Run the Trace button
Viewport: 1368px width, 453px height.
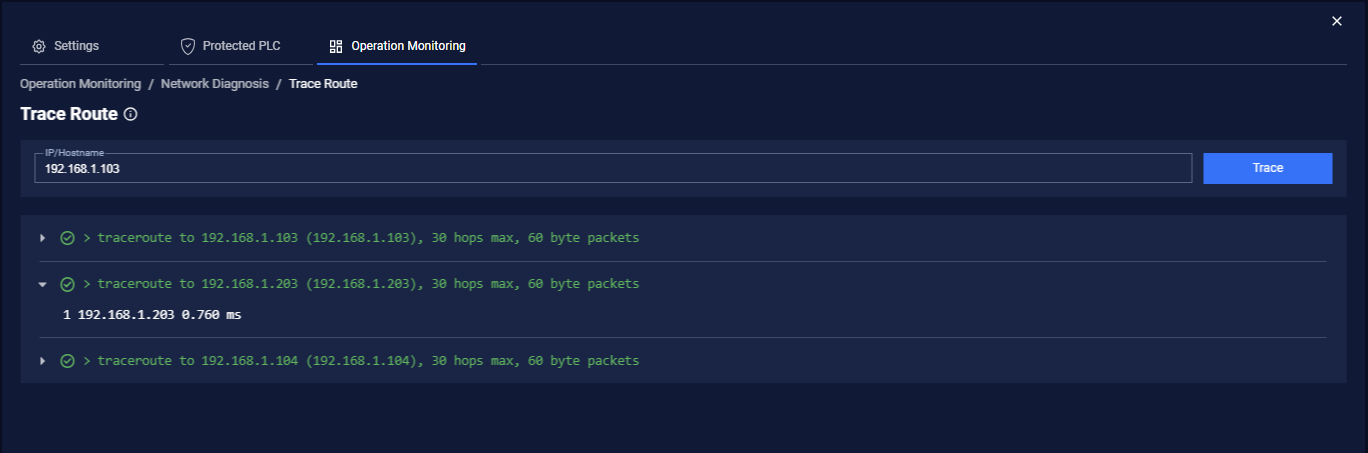tap(1267, 168)
